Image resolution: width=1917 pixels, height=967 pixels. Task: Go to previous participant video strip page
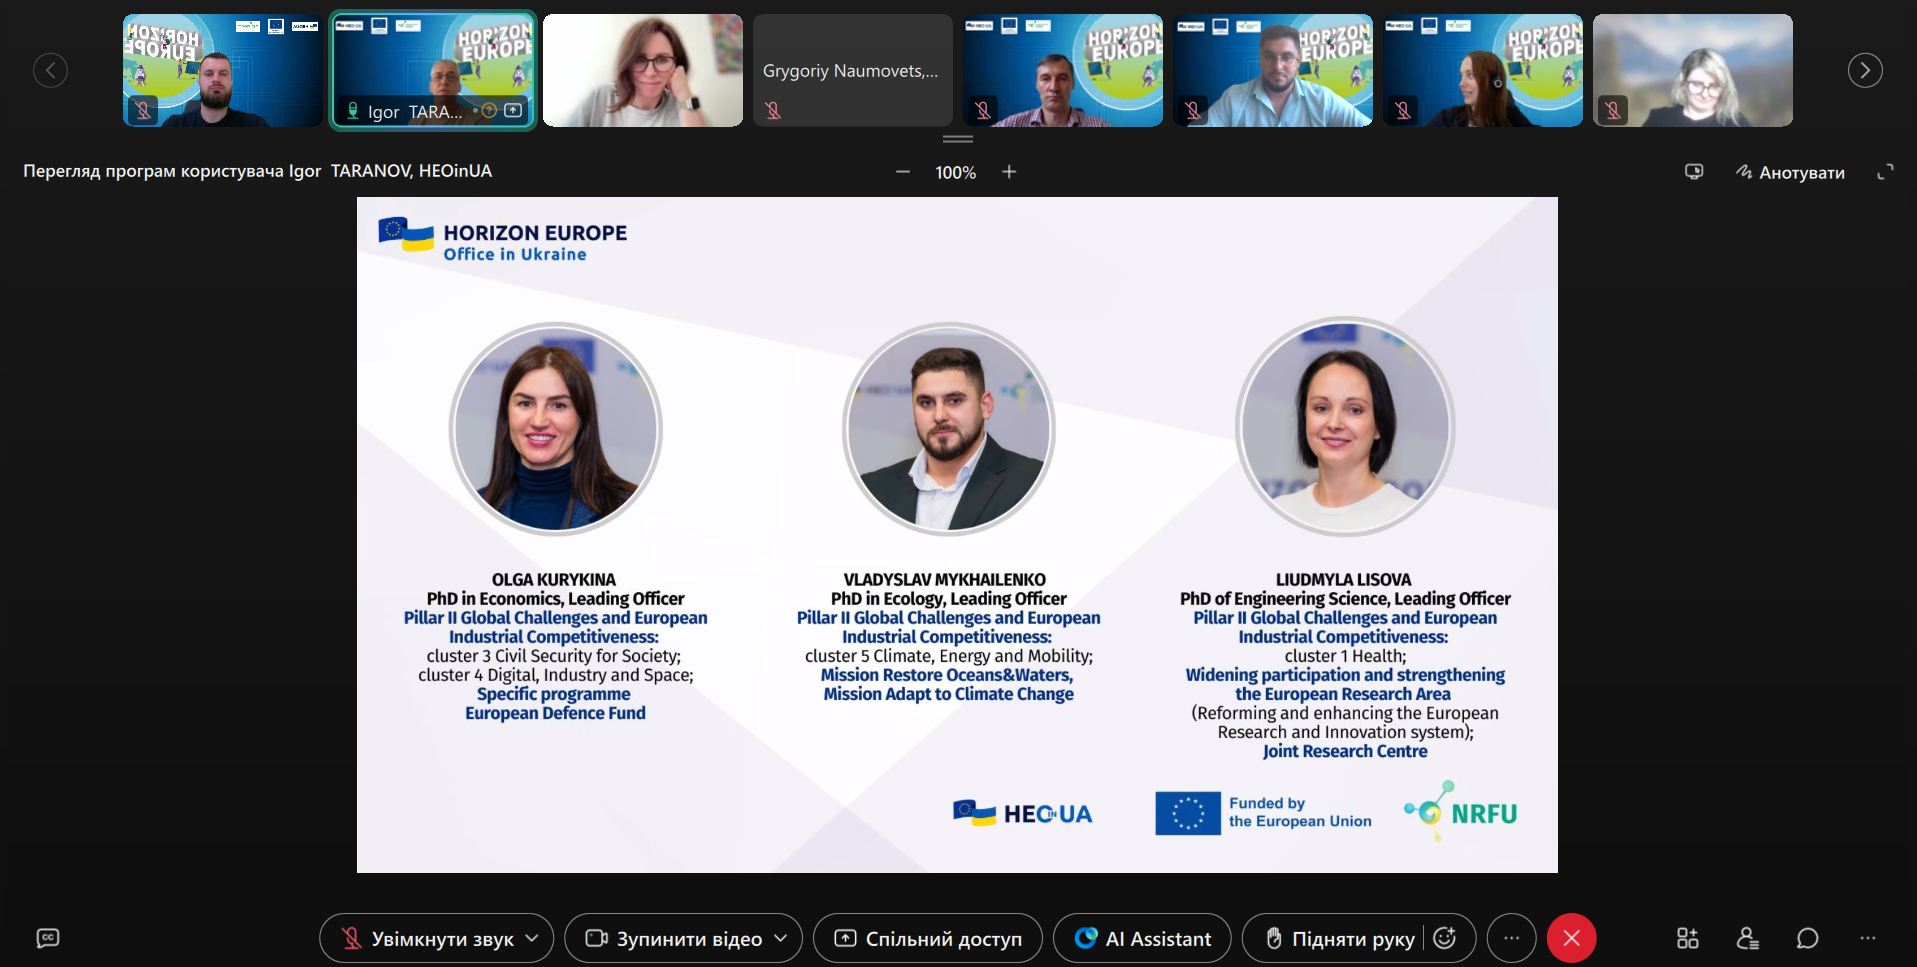point(50,70)
